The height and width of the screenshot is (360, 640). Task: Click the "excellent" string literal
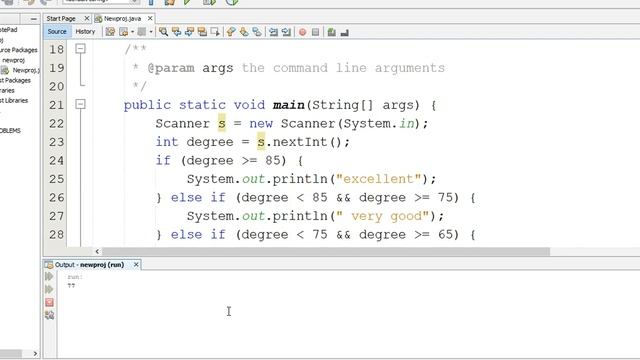[x=378, y=179]
